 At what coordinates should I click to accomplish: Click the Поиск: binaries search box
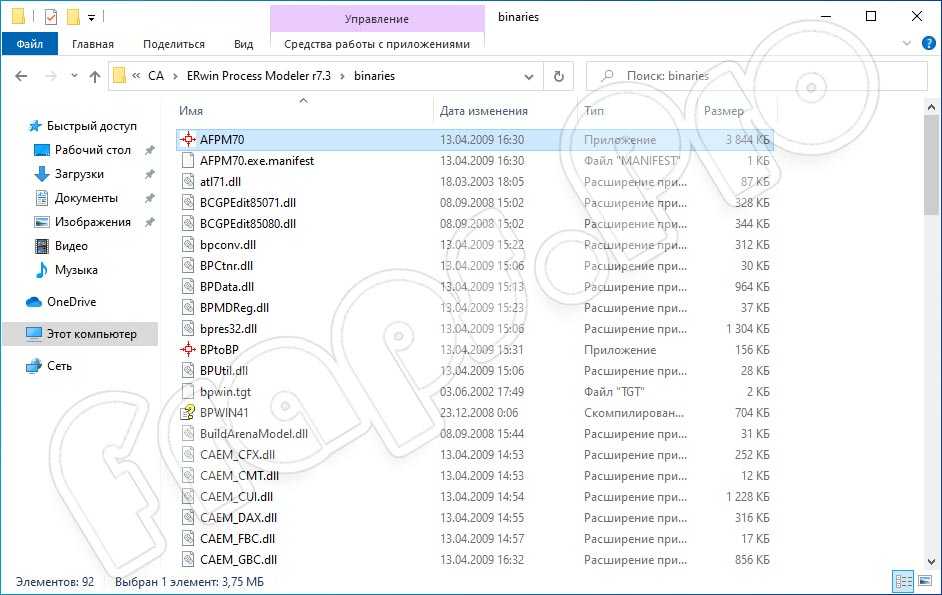click(x=756, y=76)
